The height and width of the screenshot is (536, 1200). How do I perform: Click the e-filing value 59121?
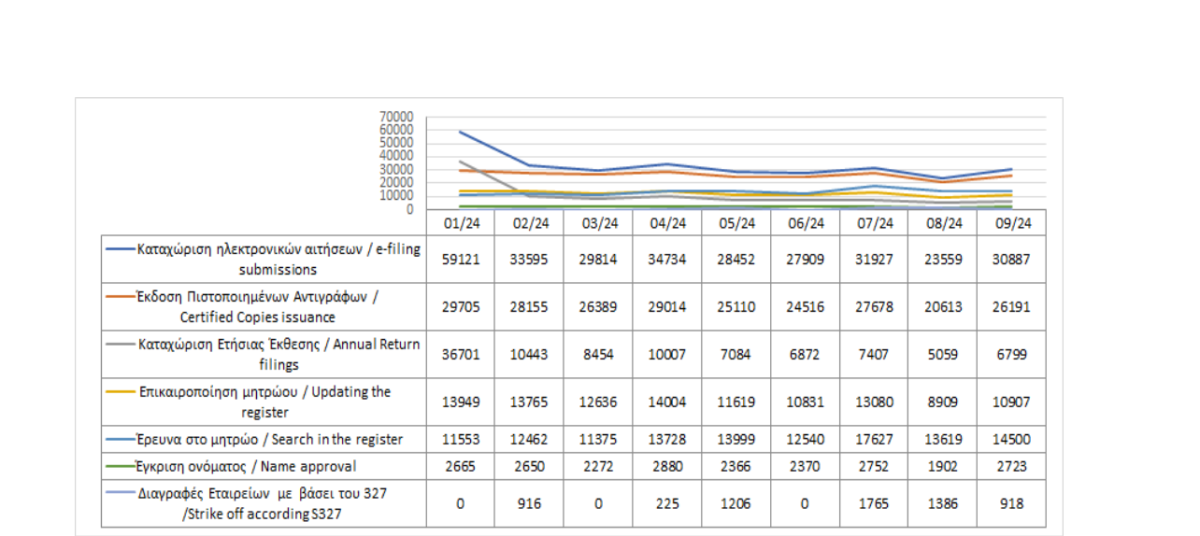[460, 260]
